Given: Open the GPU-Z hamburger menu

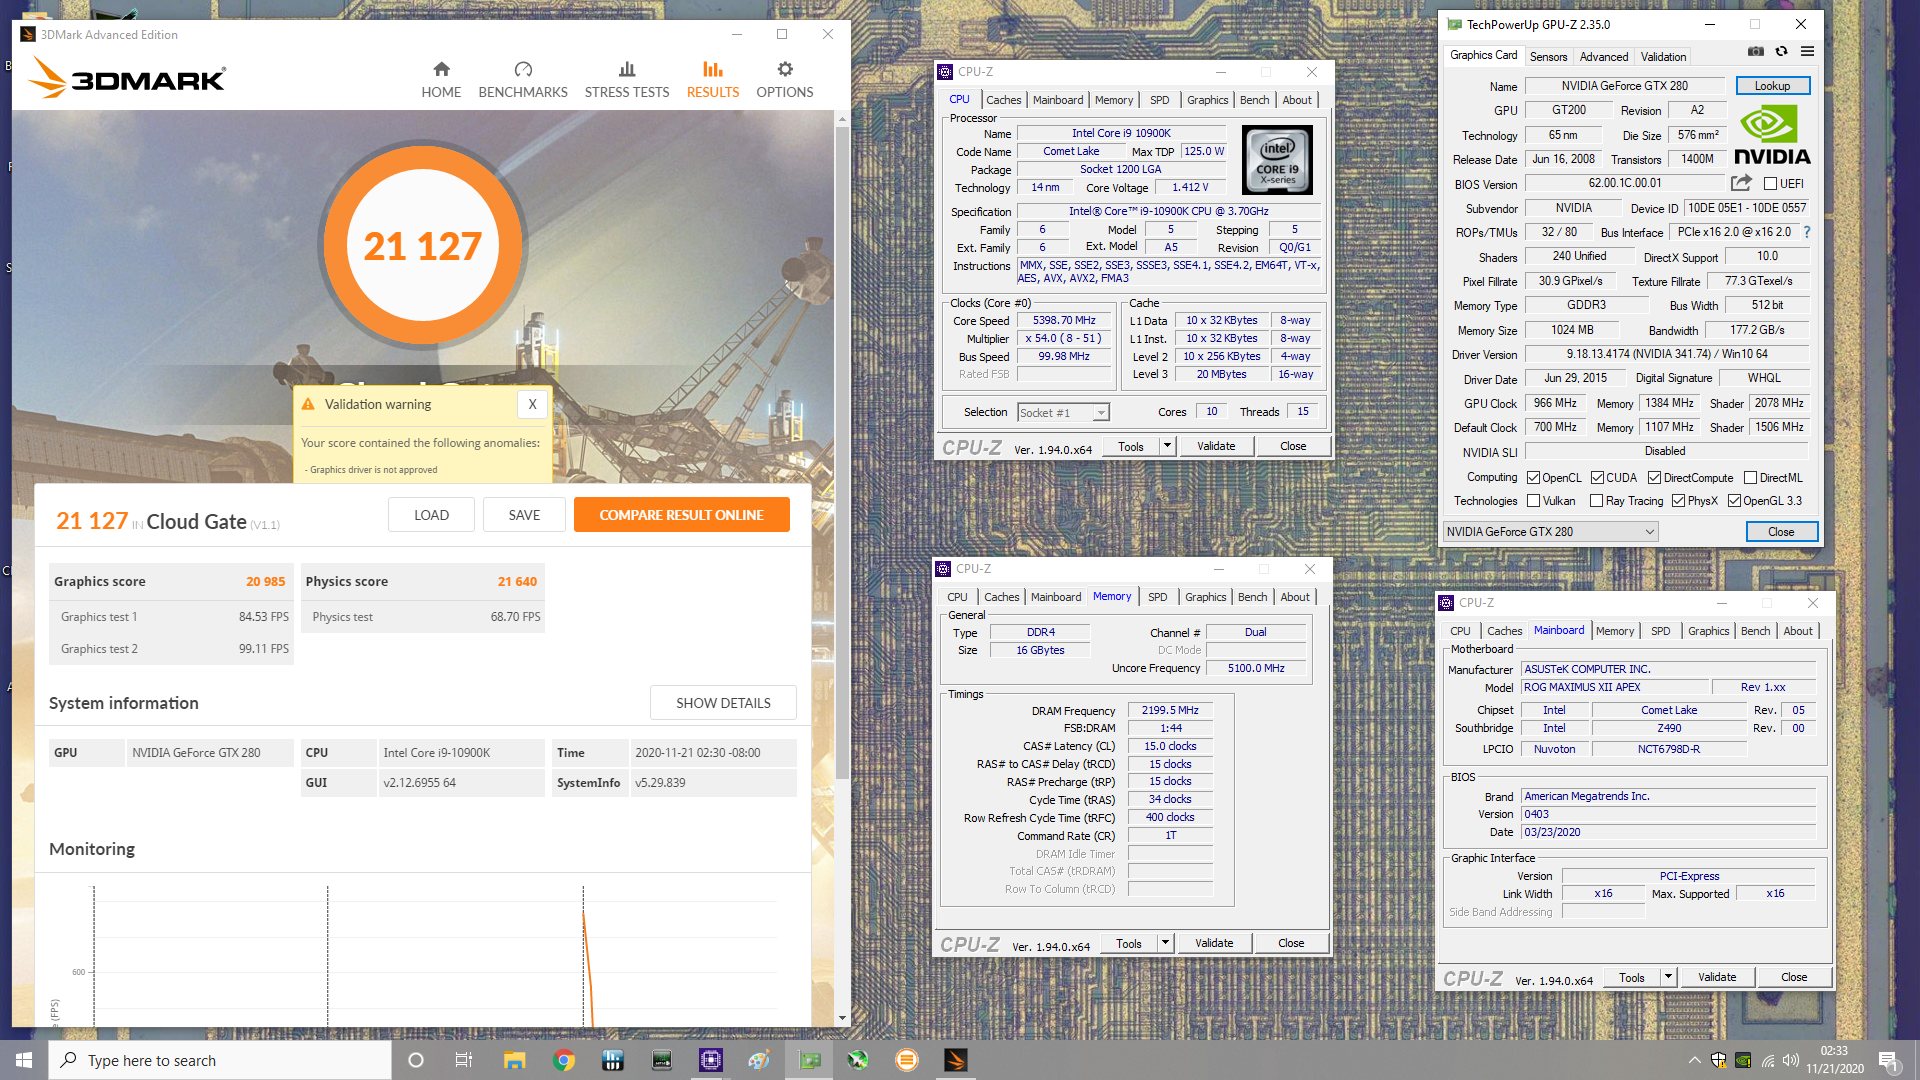Looking at the screenshot, I should (1807, 51).
